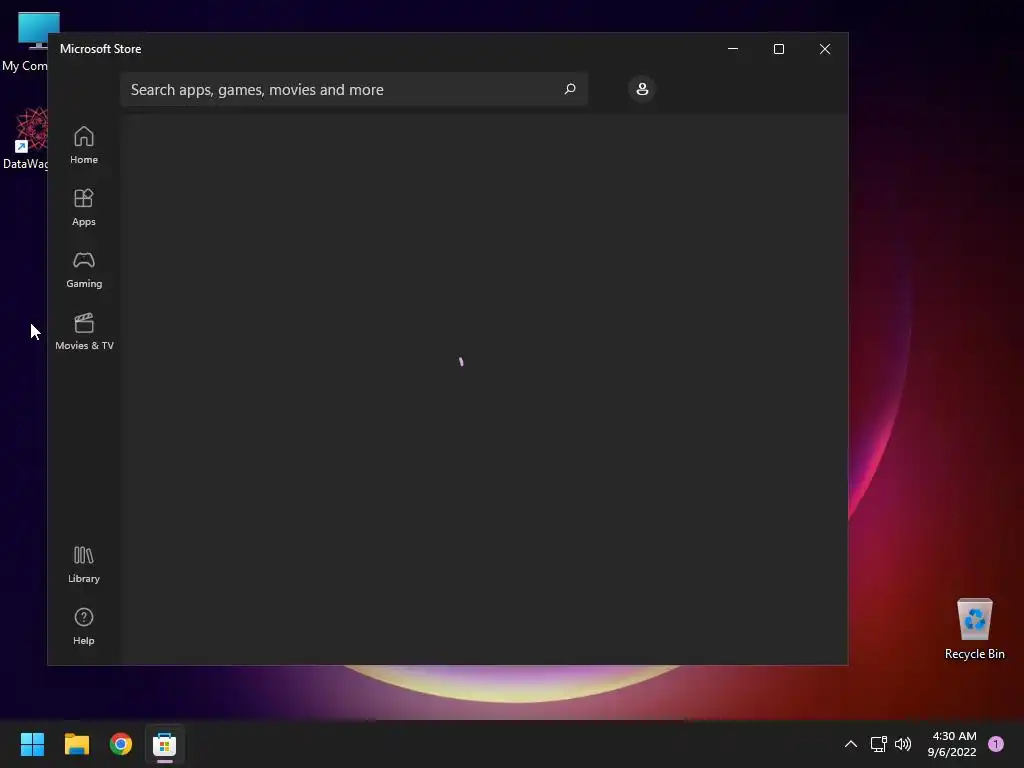Select the My Computer desktop icon
The image size is (1024, 768).
pyautogui.click(x=25, y=42)
